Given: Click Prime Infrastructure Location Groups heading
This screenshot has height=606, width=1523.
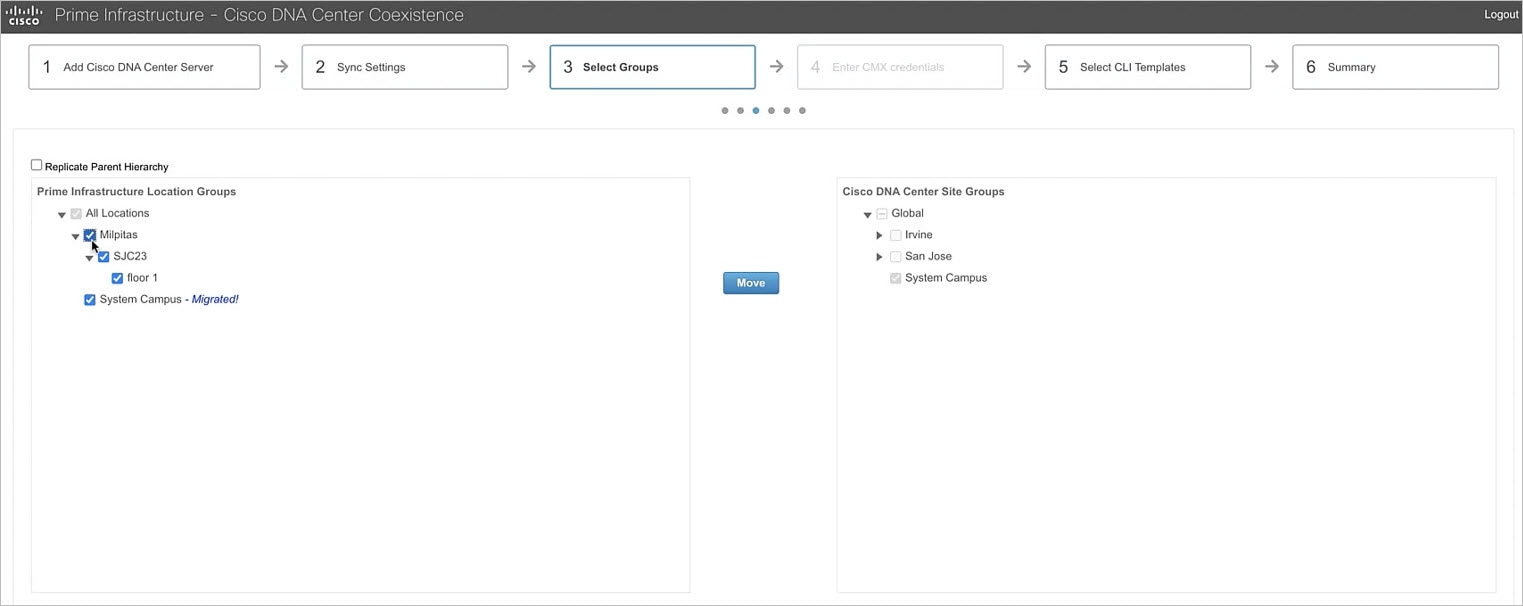Looking at the screenshot, I should pos(137,191).
